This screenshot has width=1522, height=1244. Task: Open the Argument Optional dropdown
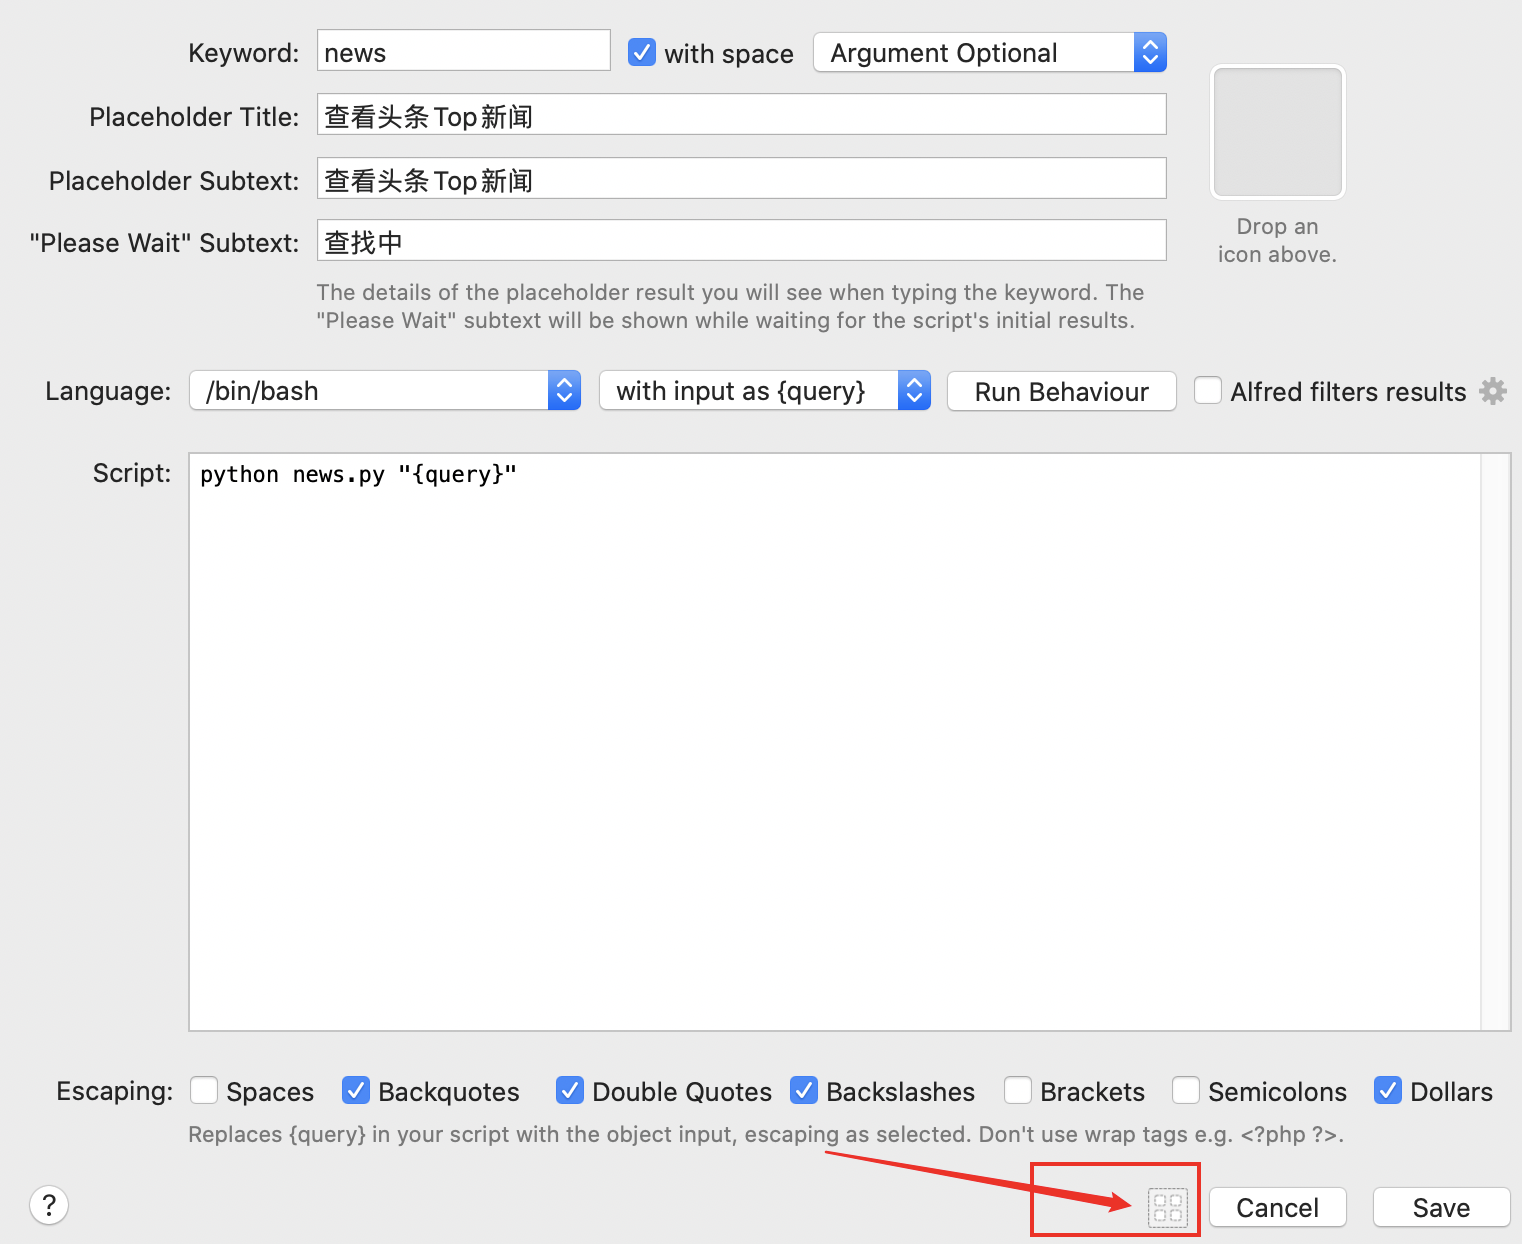[x=990, y=52]
